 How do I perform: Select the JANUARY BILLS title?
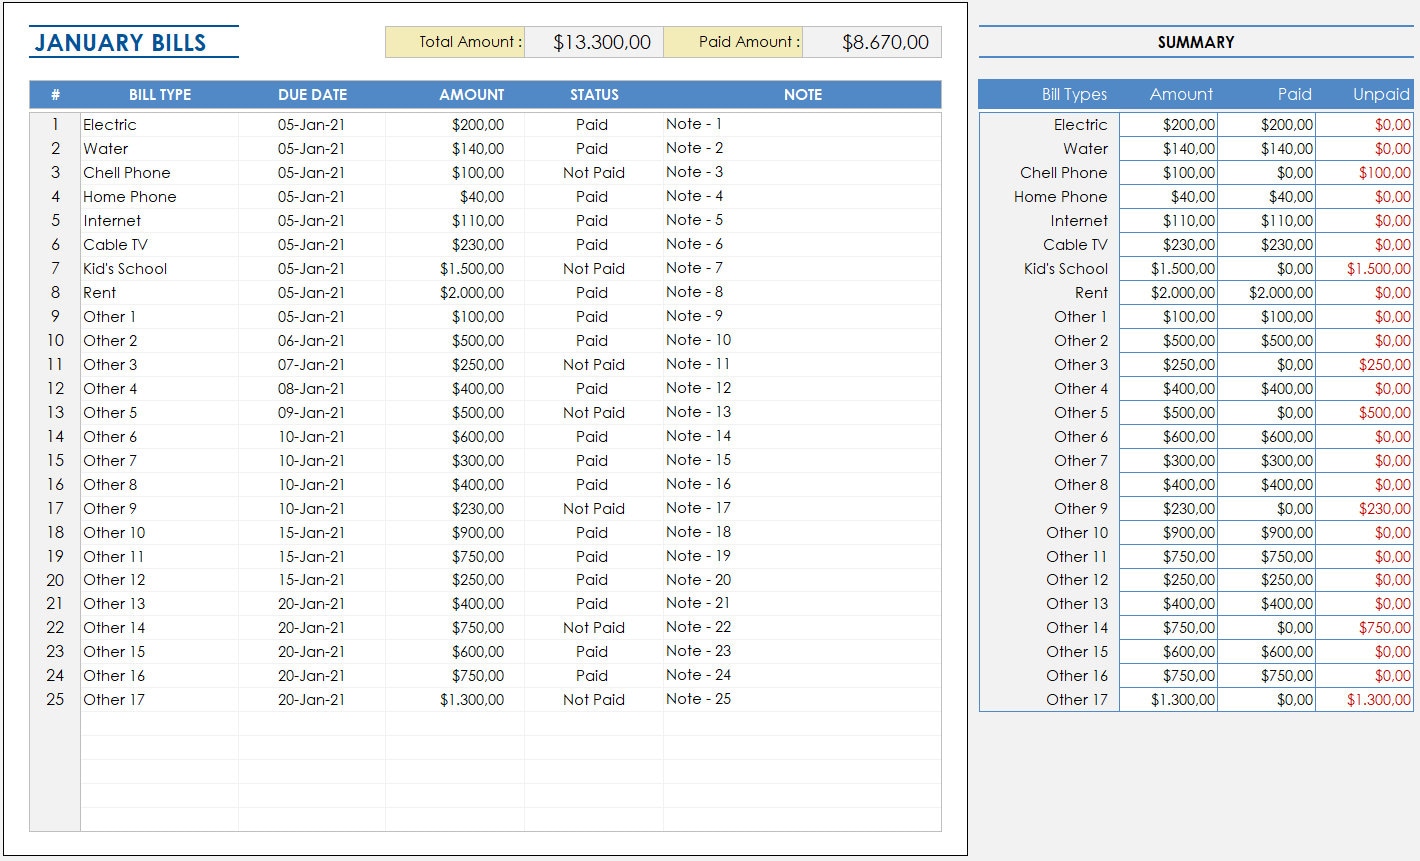(x=132, y=43)
